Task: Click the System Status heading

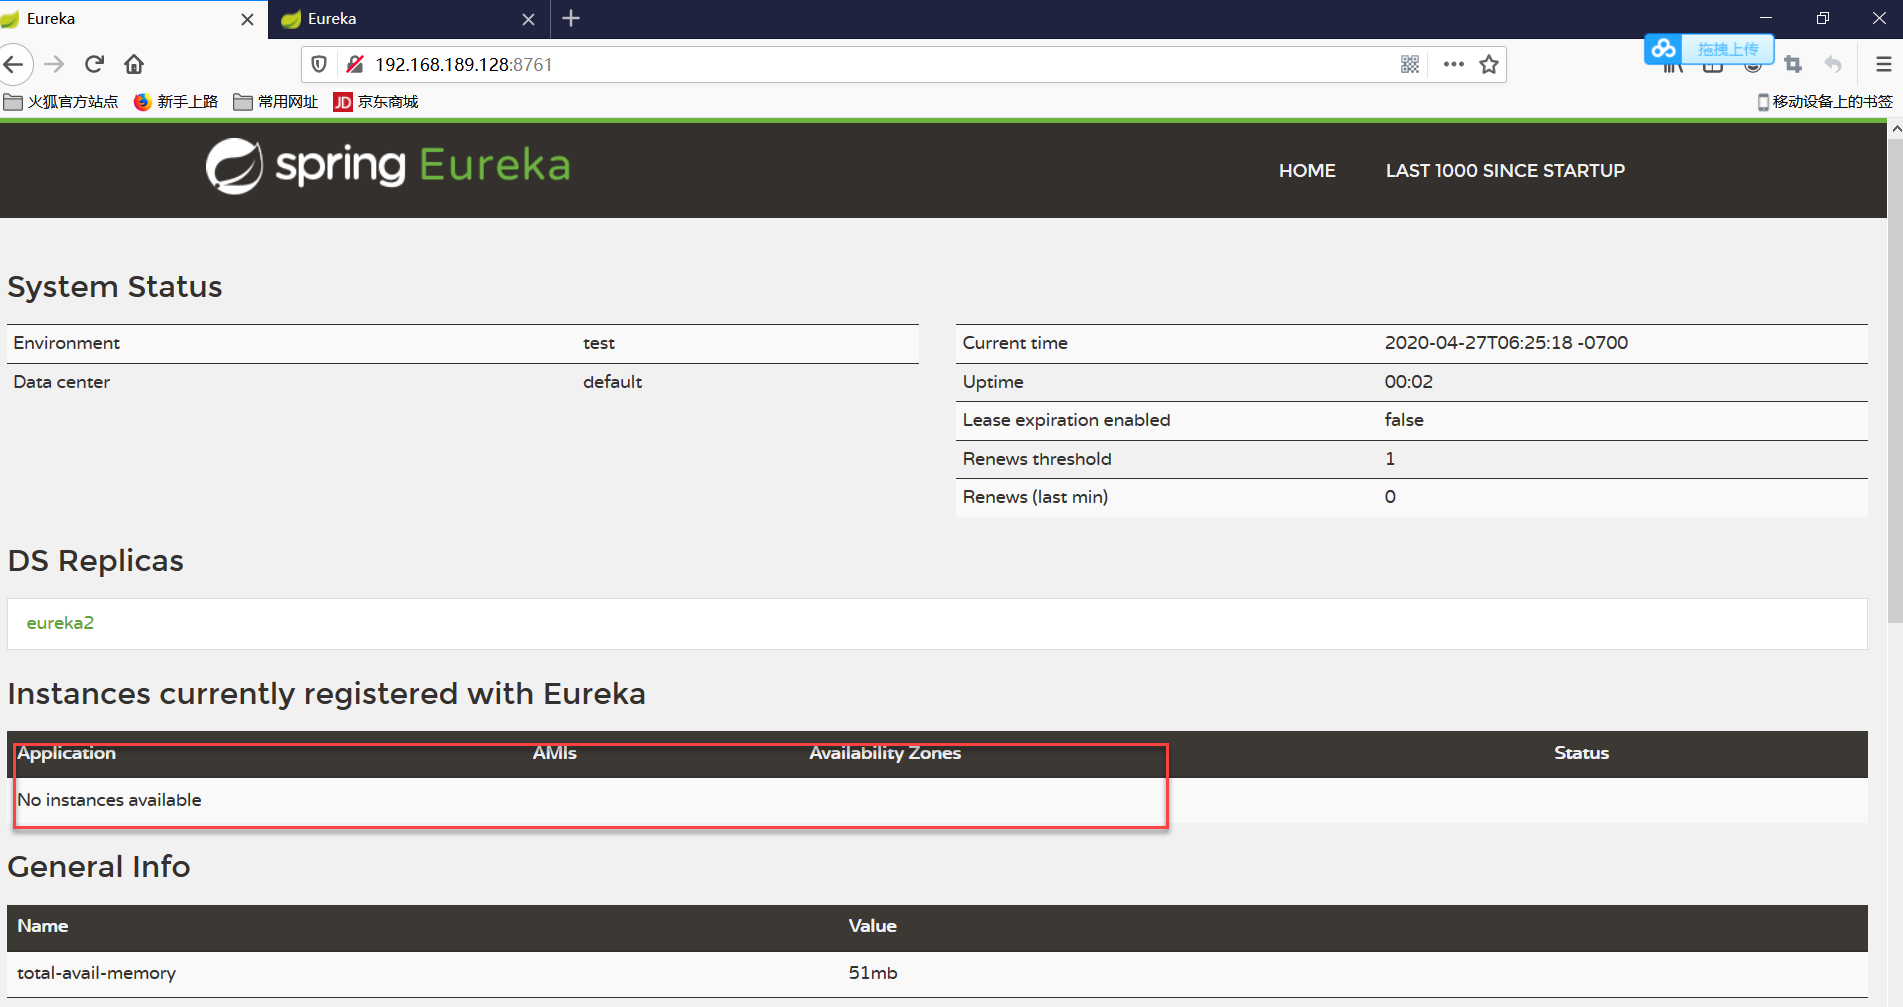Action: pyautogui.click(x=115, y=287)
